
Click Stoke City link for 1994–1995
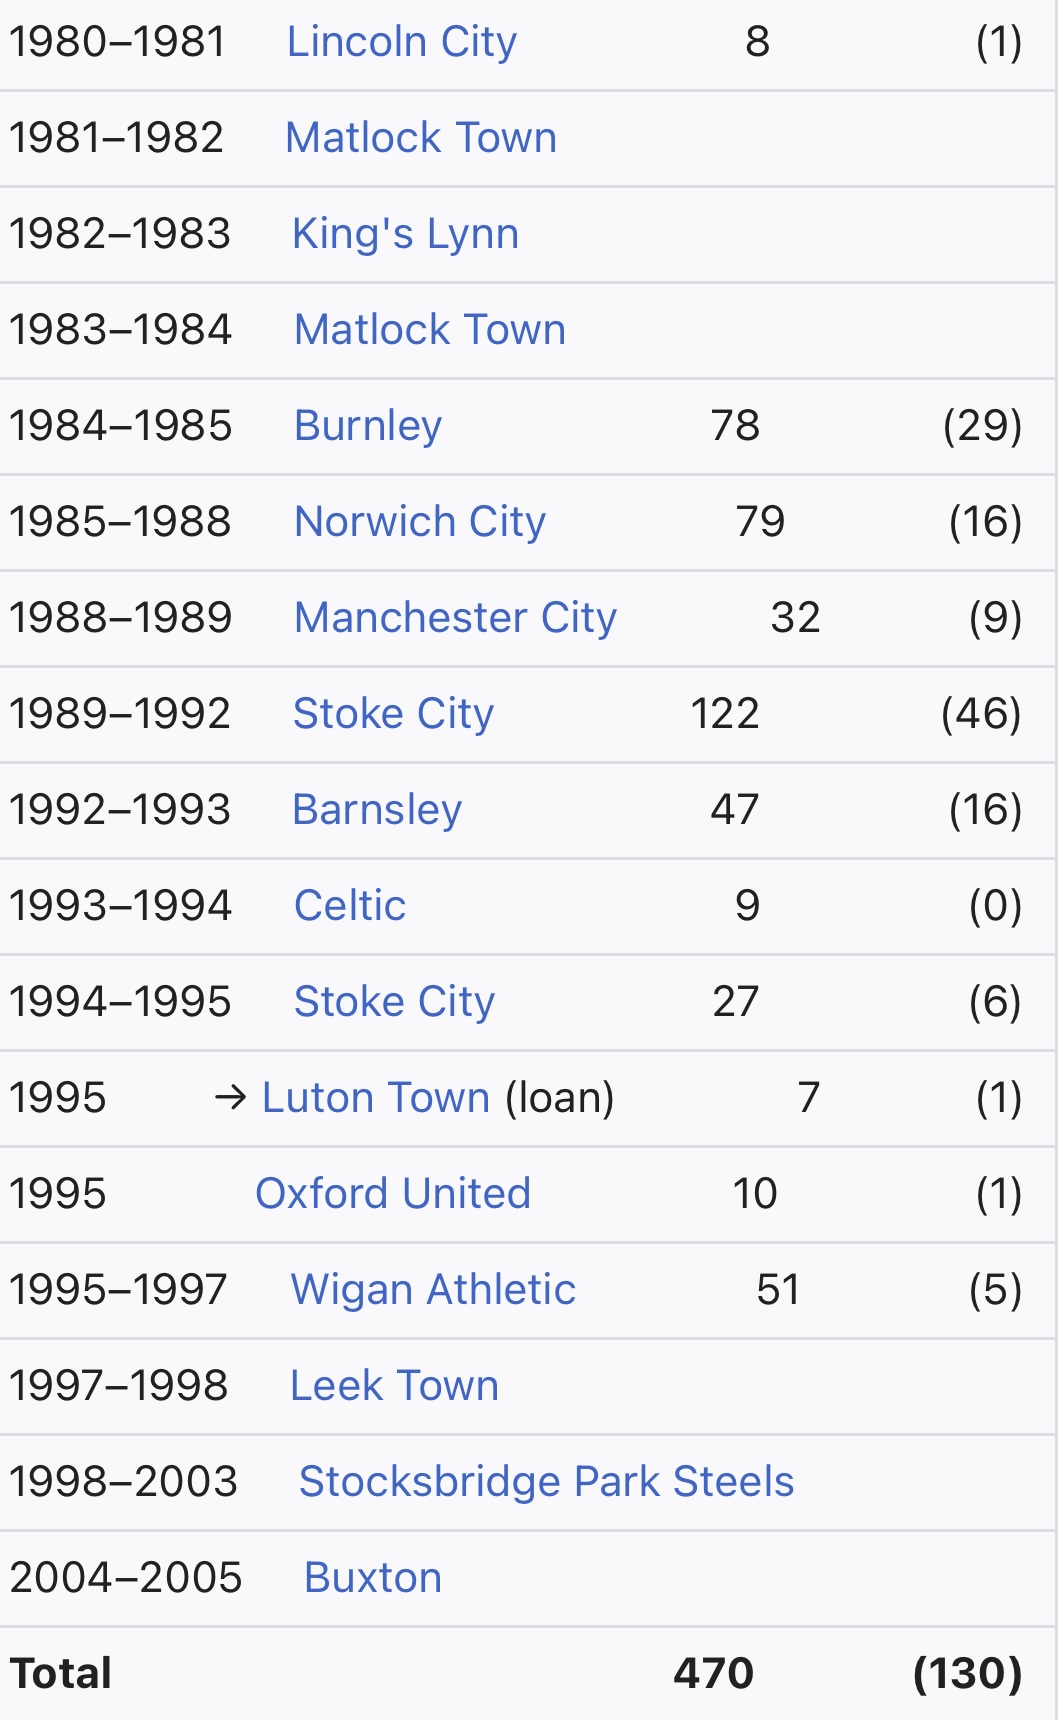[394, 1002]
